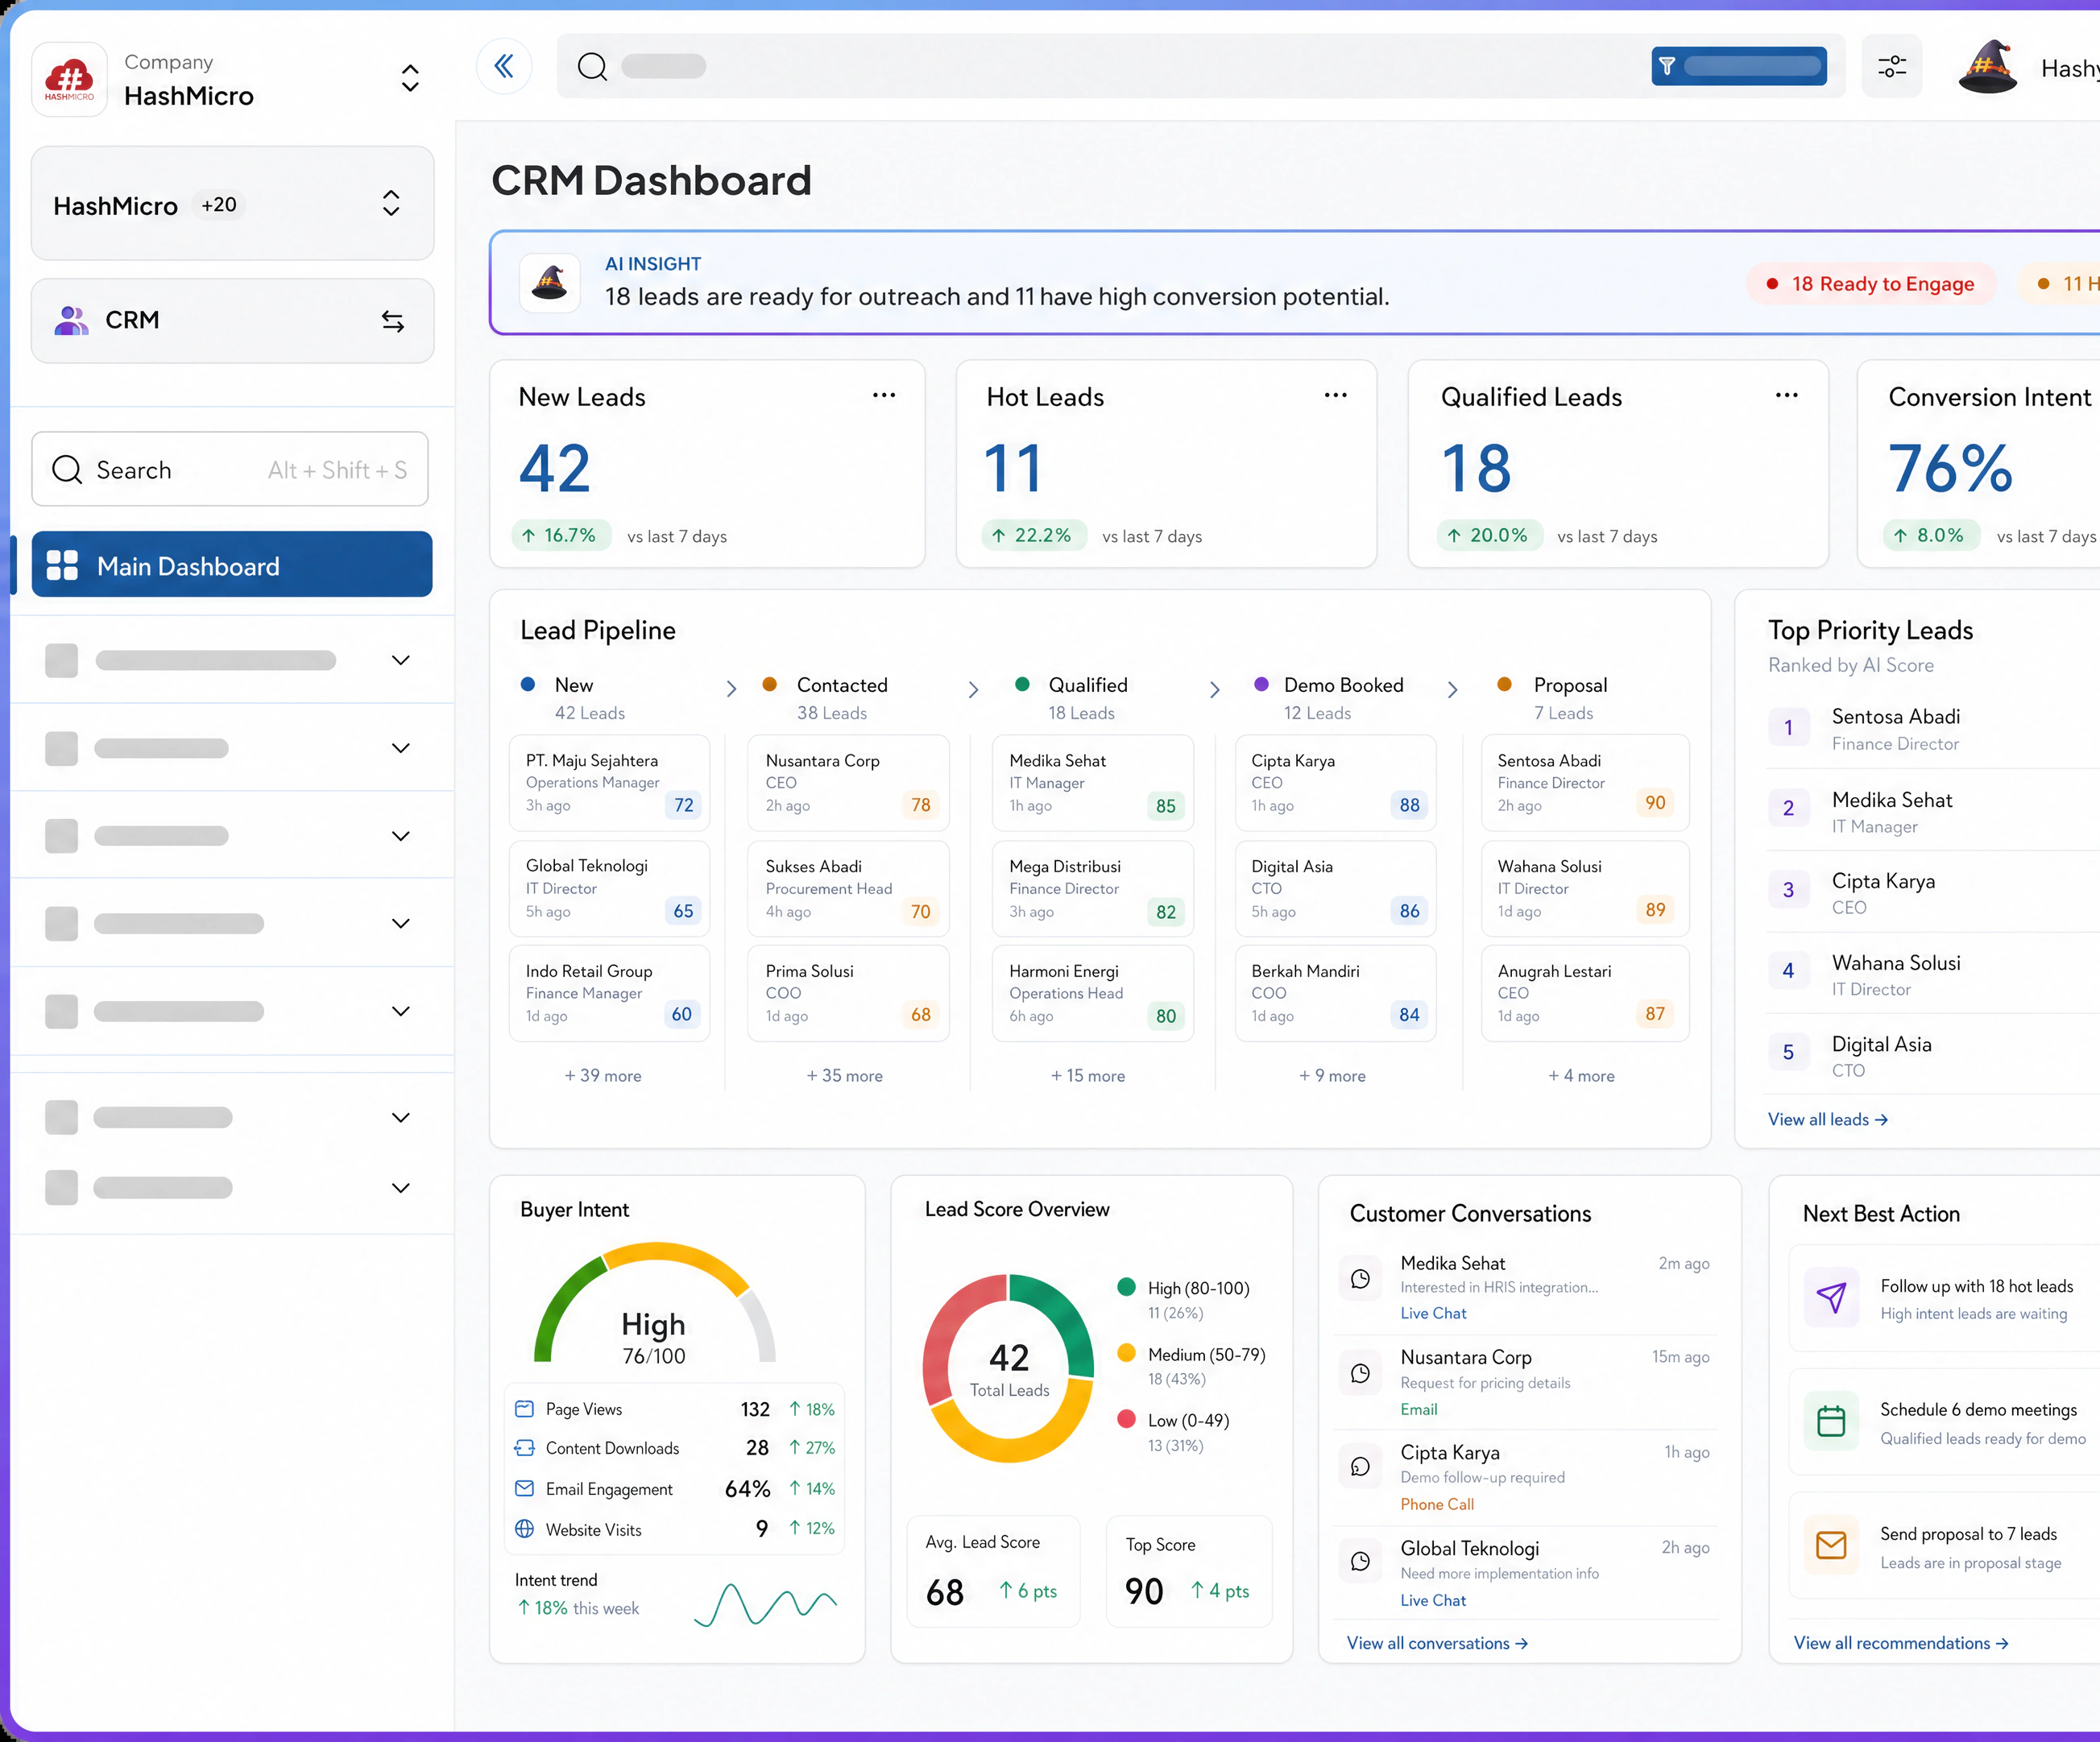This screenshot has width=2100, height=1742.
Task: Open the sliders settings icon
Action: click(1891, 66)
